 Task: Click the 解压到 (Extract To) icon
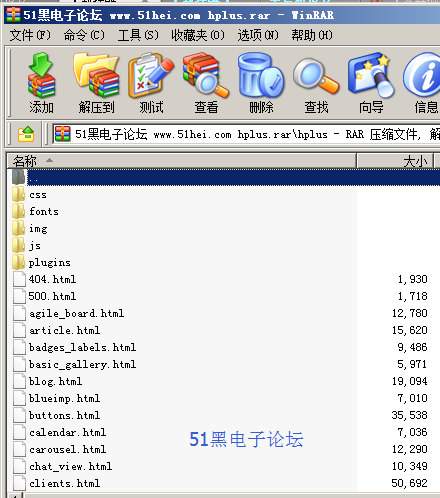tap(96, 83)
